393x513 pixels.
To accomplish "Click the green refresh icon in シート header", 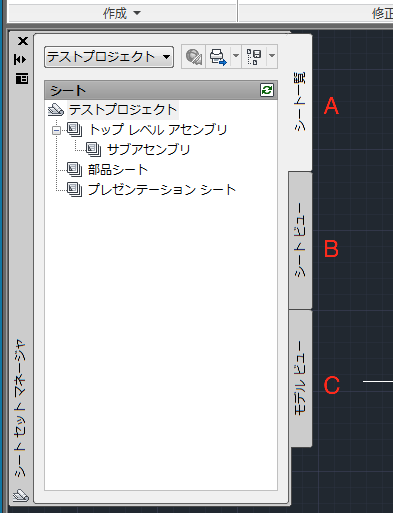I will pos(267,90).
